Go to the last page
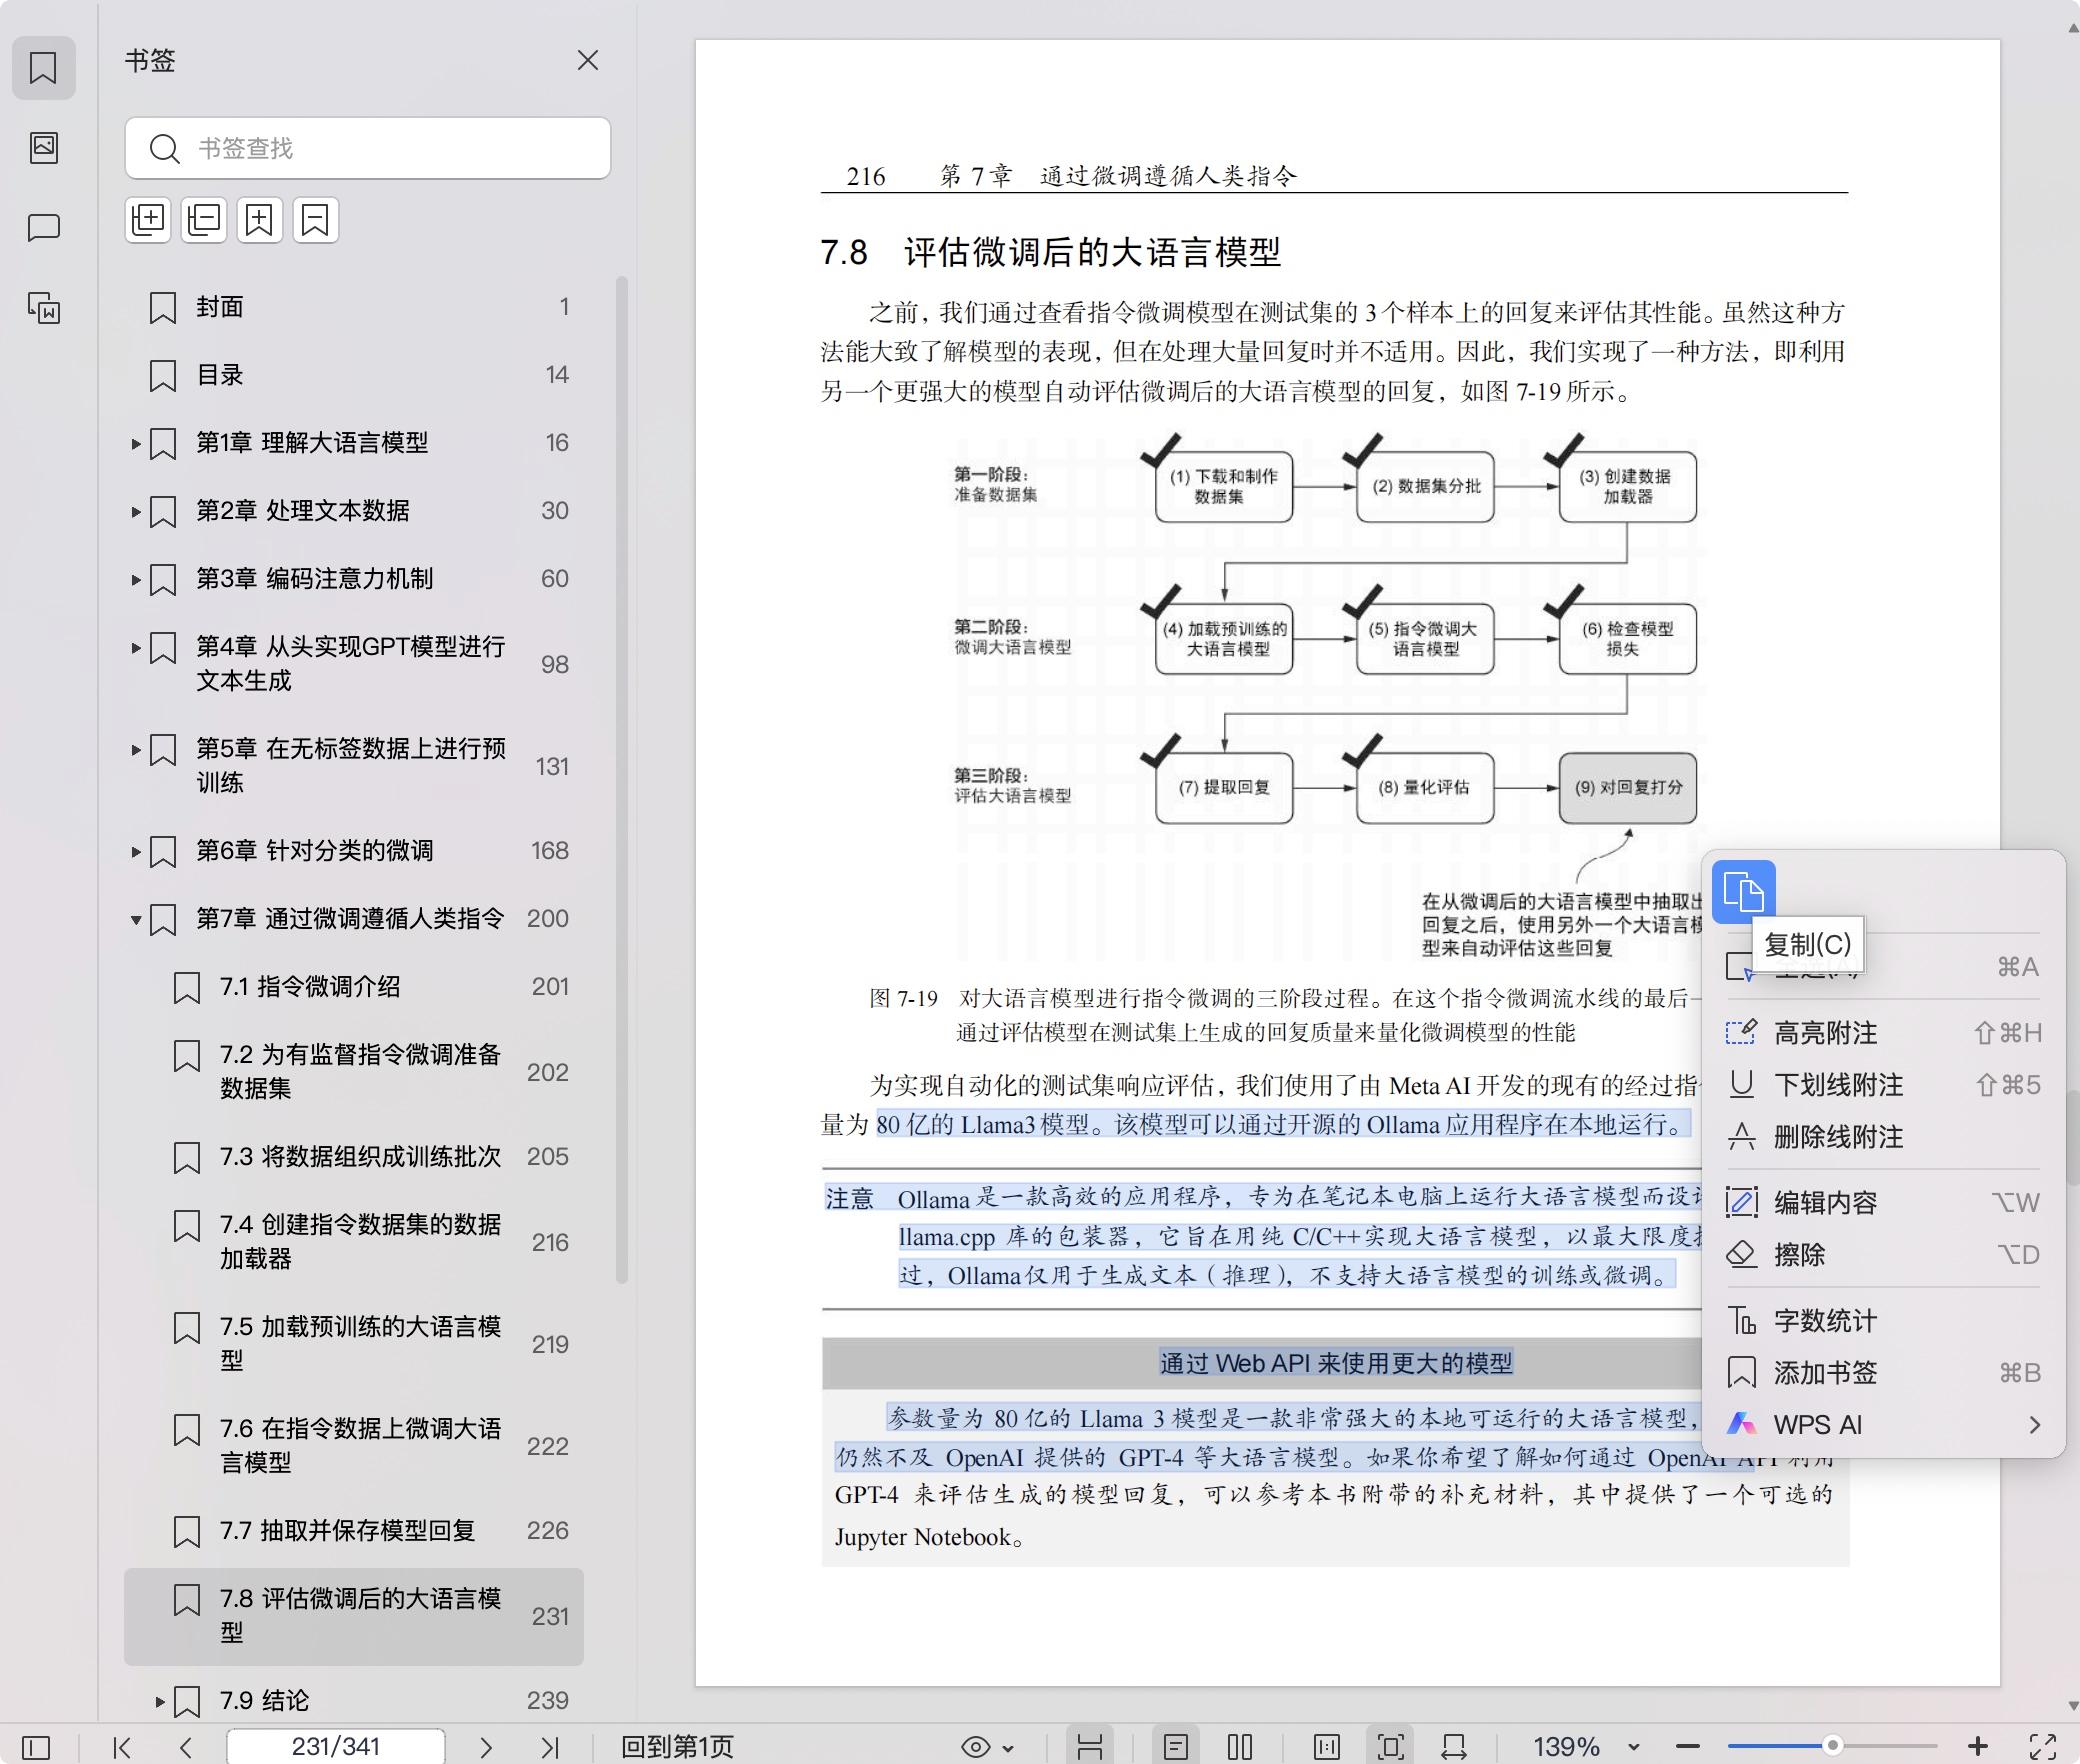Image resolution: width=2080 pixels, height=1764 pixels. tap(549, 1747)
